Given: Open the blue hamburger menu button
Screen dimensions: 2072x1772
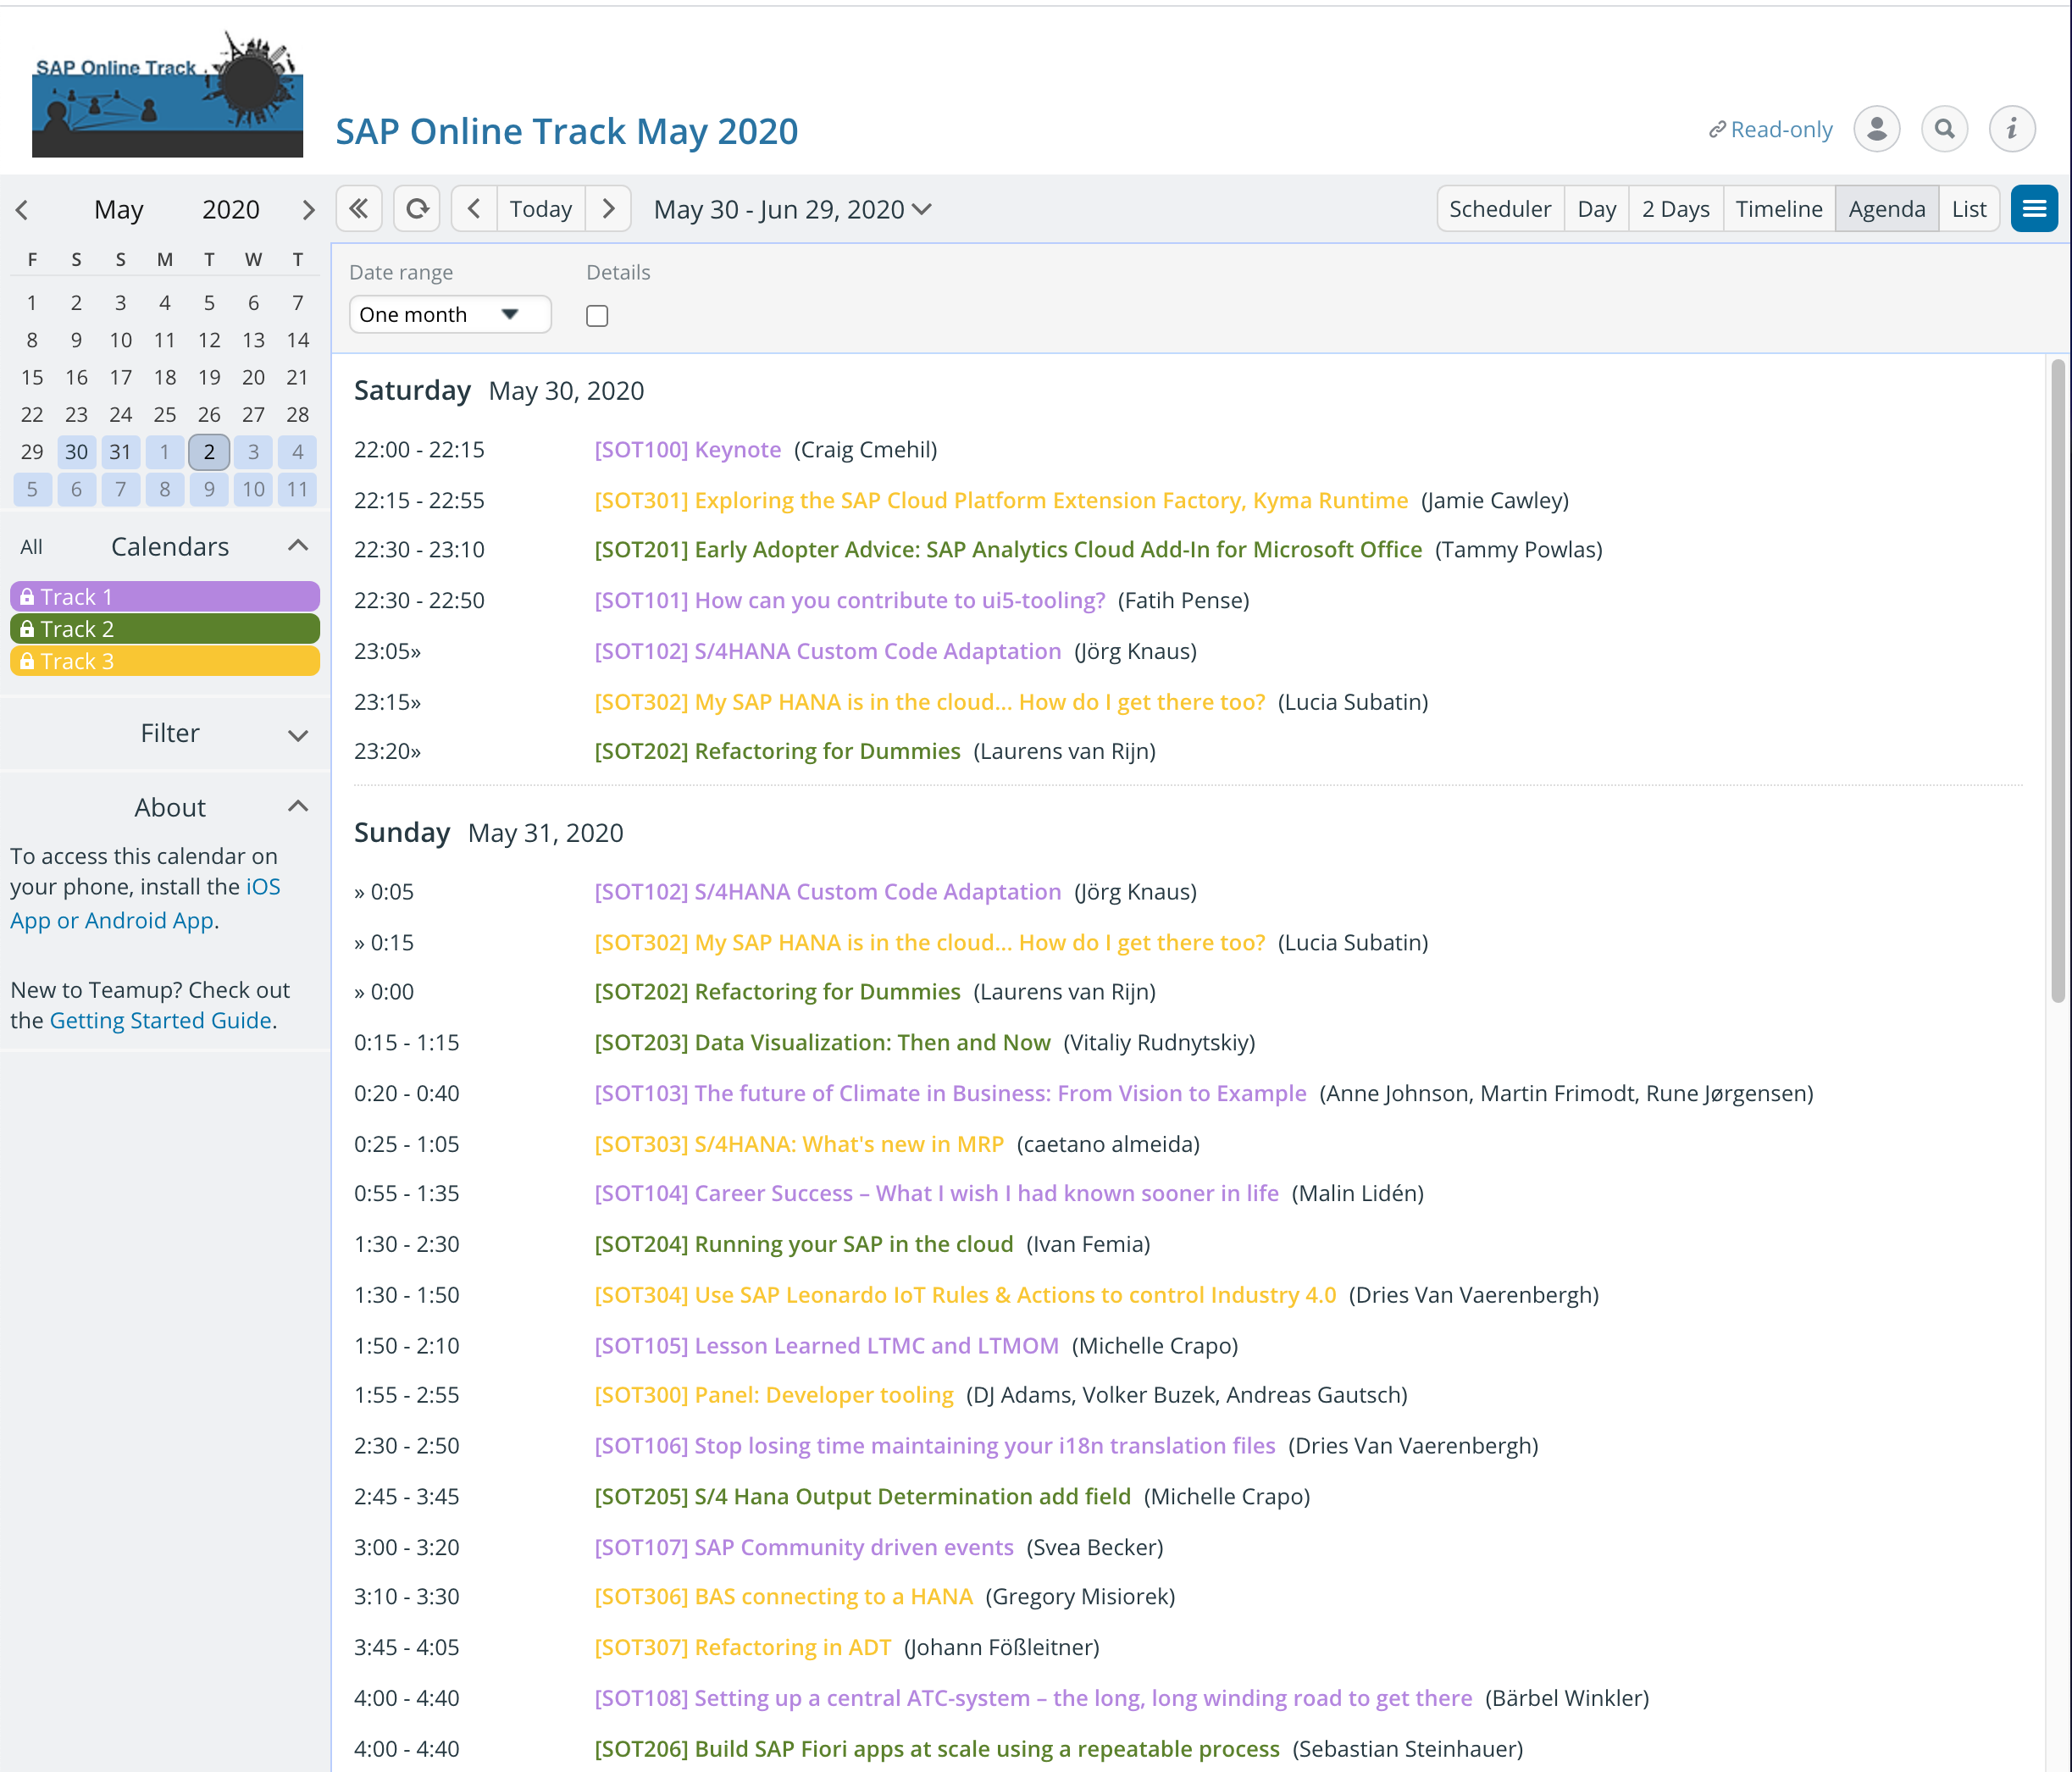Looking at the screenshot, I should tap(2034, 209).
